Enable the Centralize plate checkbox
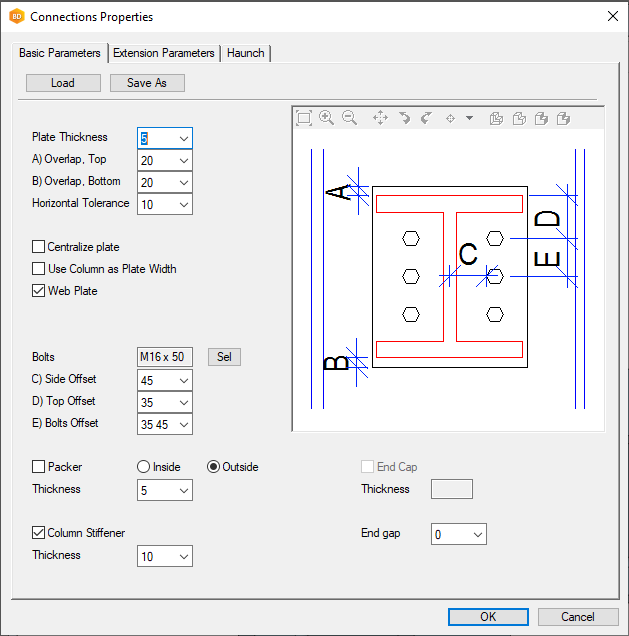The width and height of the screenshot is (629, 636). pos(39,247)
